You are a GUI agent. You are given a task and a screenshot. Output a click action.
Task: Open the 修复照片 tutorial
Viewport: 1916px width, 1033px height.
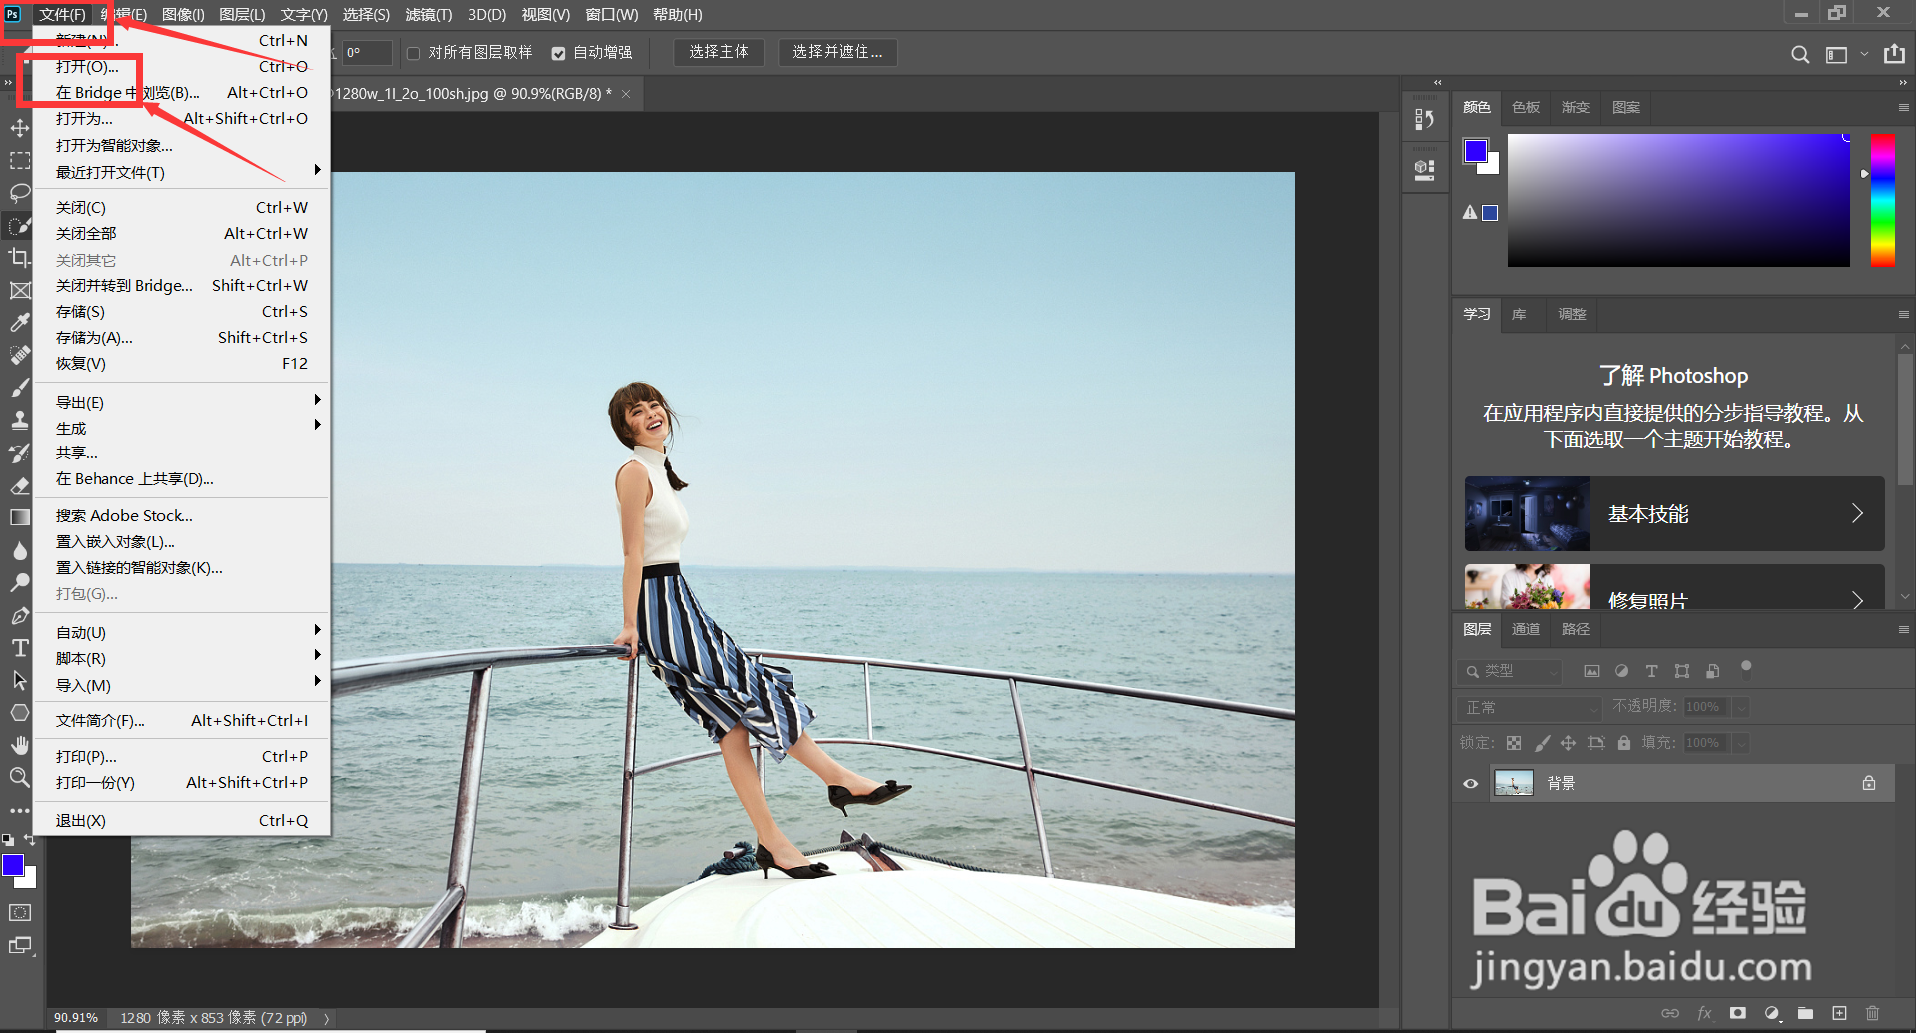pyautogui.click(x=1675, y=587)
